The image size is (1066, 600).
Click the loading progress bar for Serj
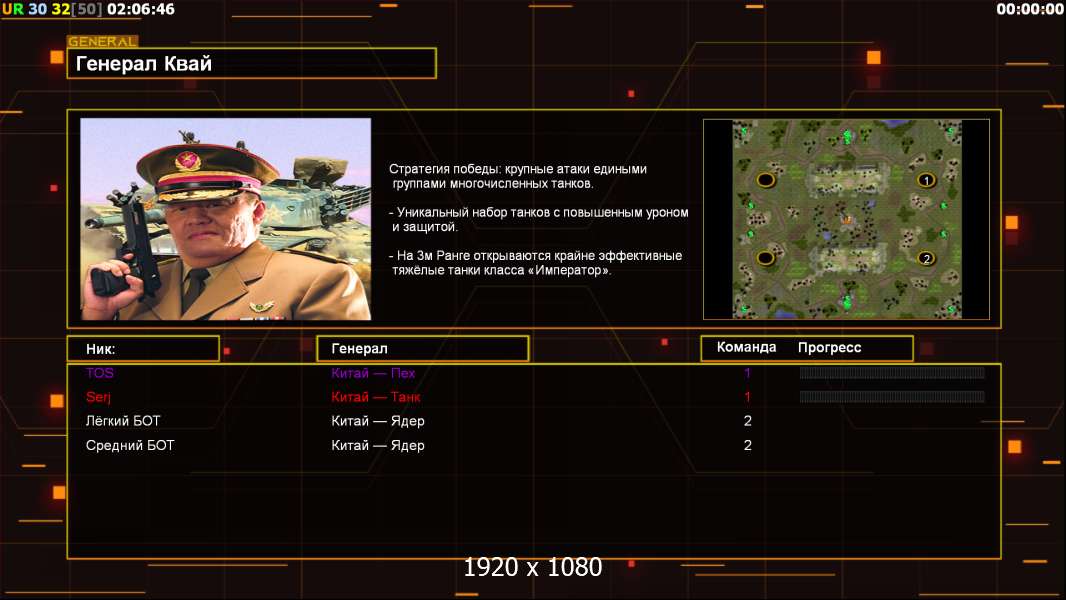[x=891, y=397]
